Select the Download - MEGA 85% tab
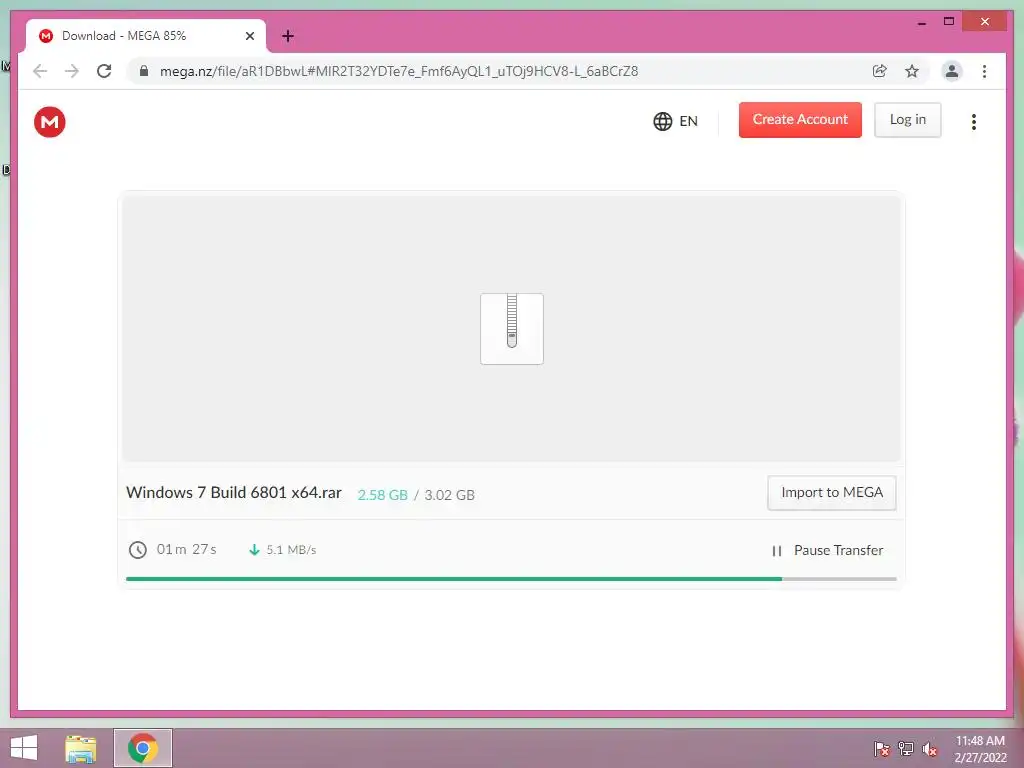 click(x=146, y=36)
